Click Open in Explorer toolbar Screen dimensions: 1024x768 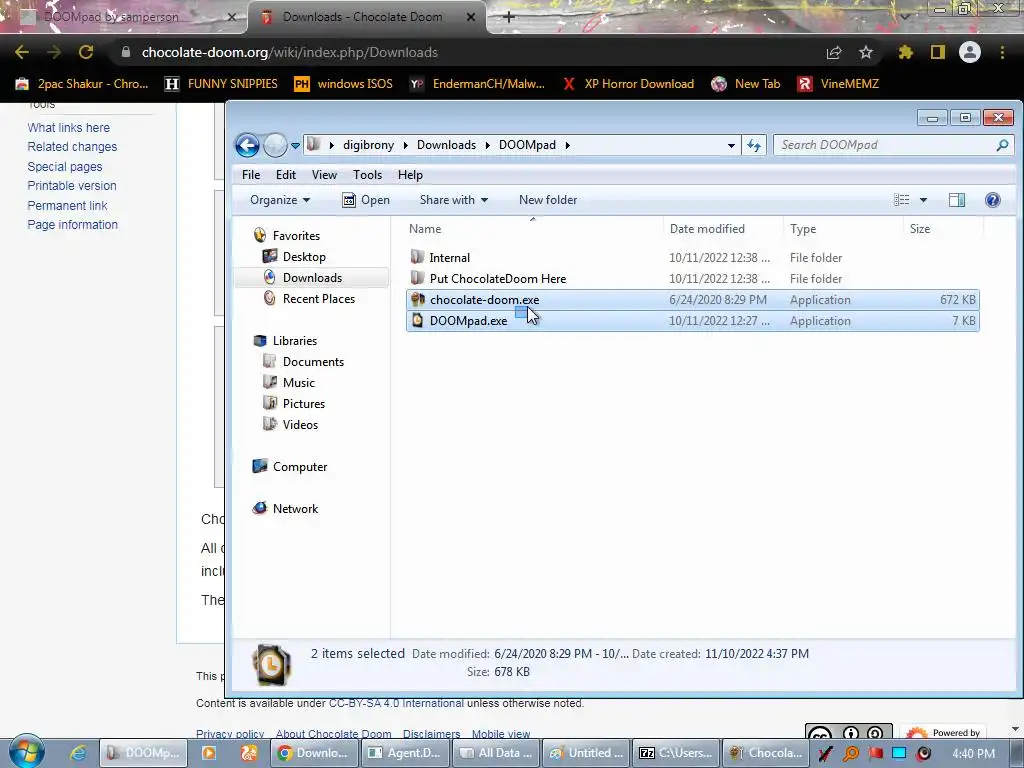(366, 200)
